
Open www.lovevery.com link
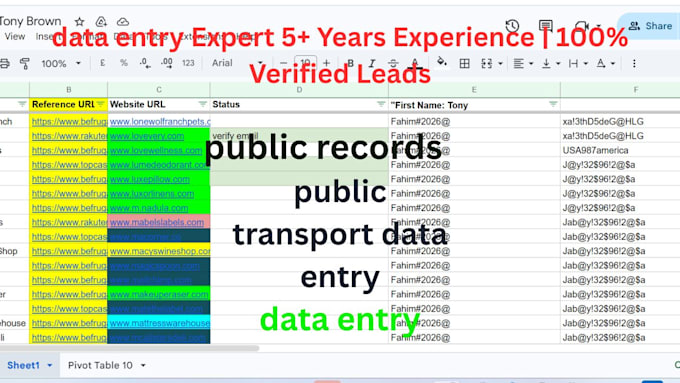147,136
